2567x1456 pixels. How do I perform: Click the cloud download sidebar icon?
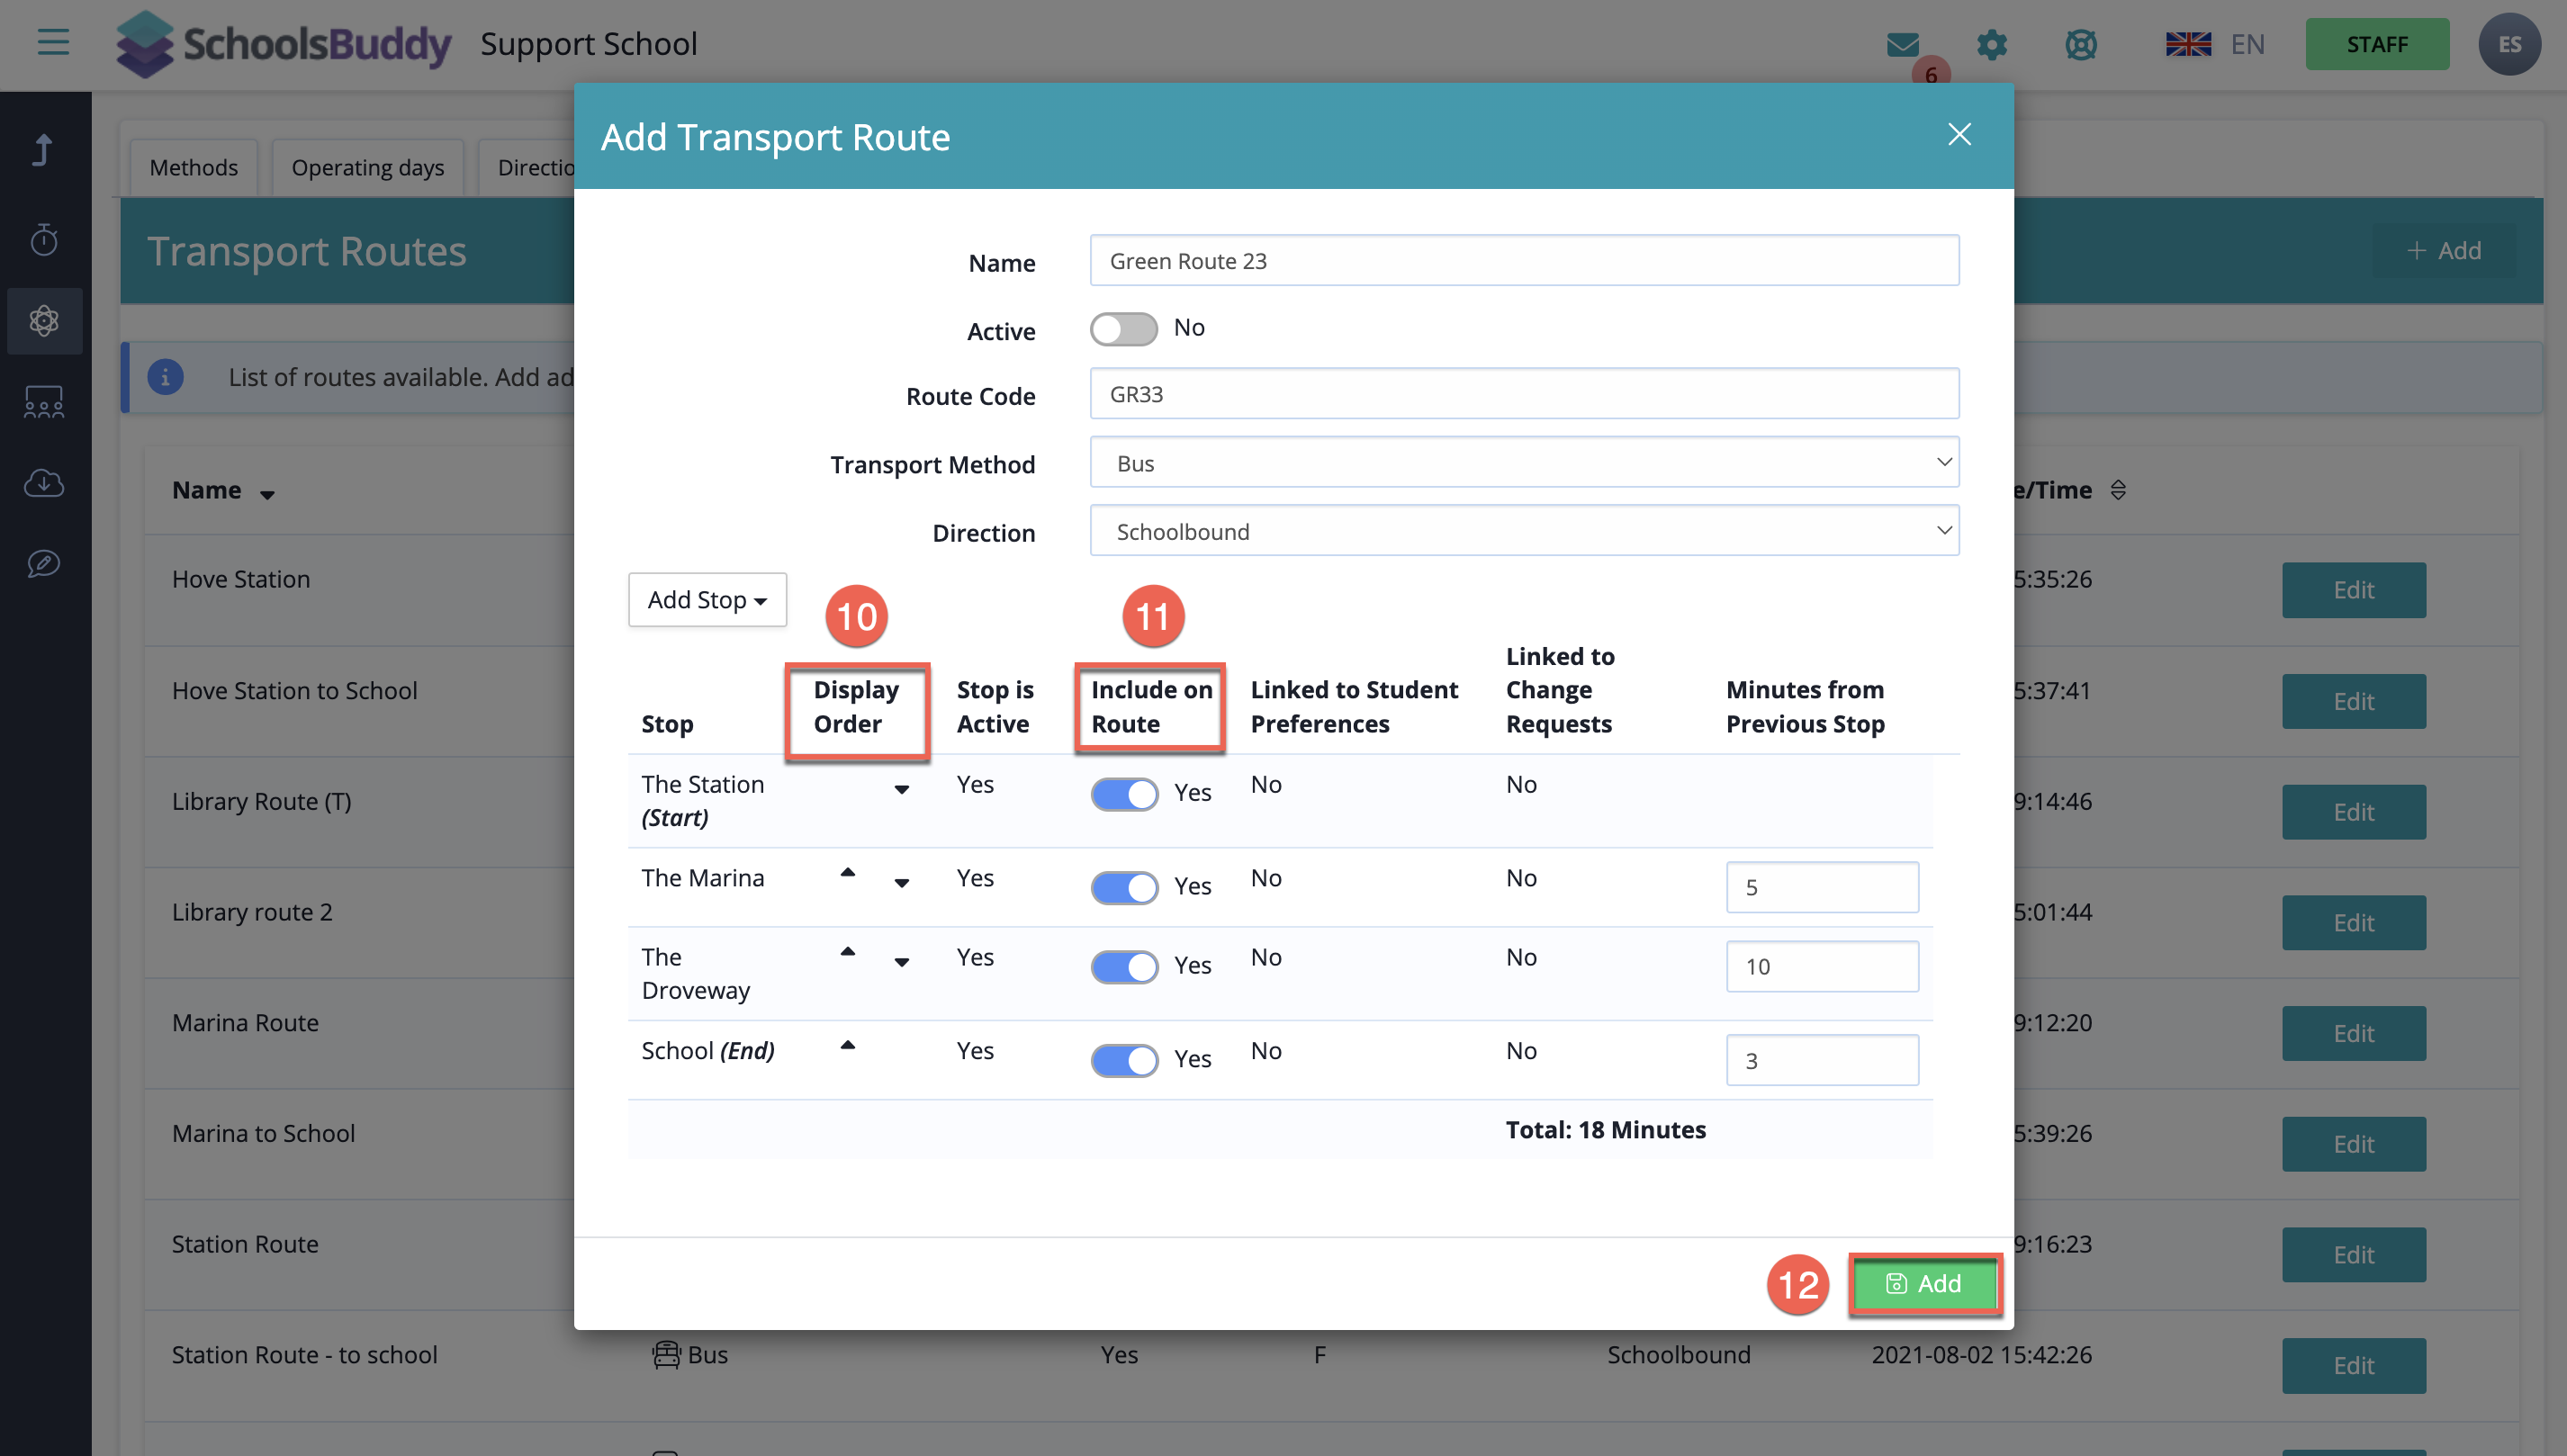coord(44,483)
